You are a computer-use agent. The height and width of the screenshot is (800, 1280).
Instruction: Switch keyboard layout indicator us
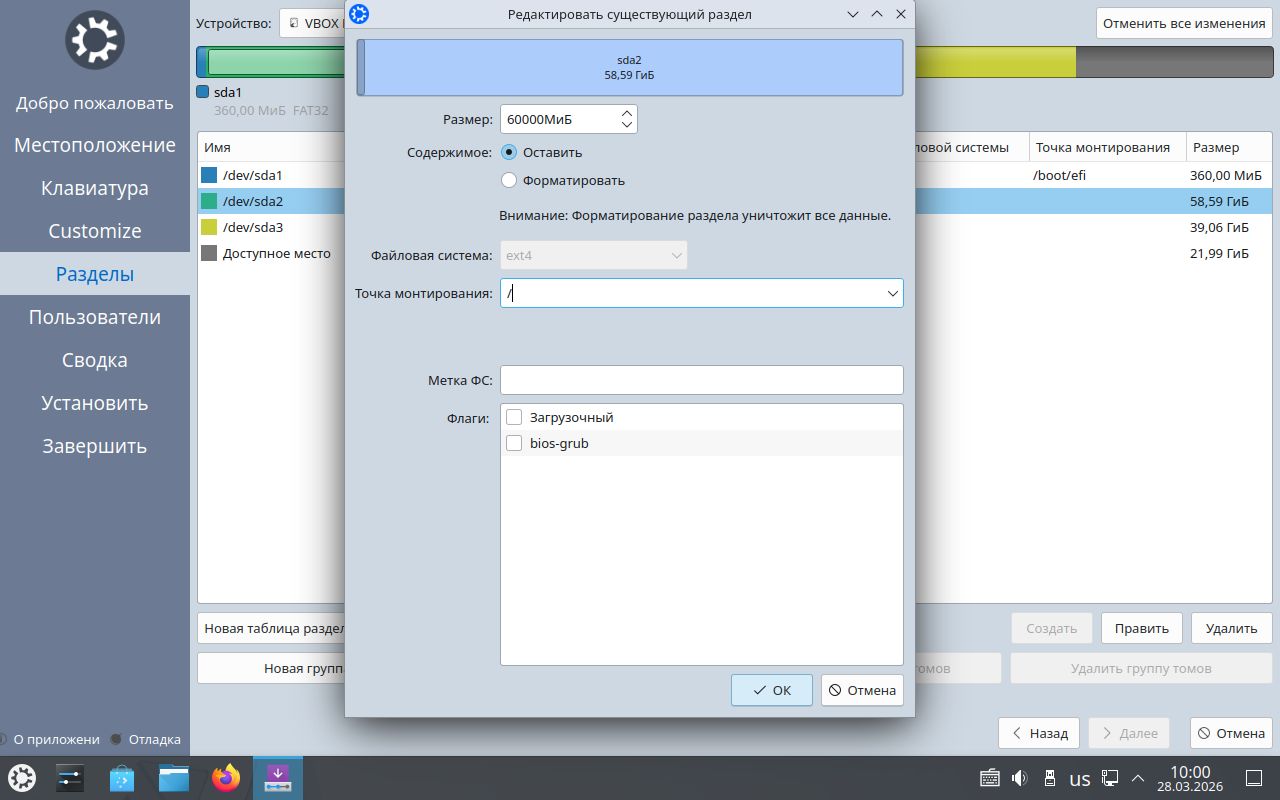(x=1080, y=779)
